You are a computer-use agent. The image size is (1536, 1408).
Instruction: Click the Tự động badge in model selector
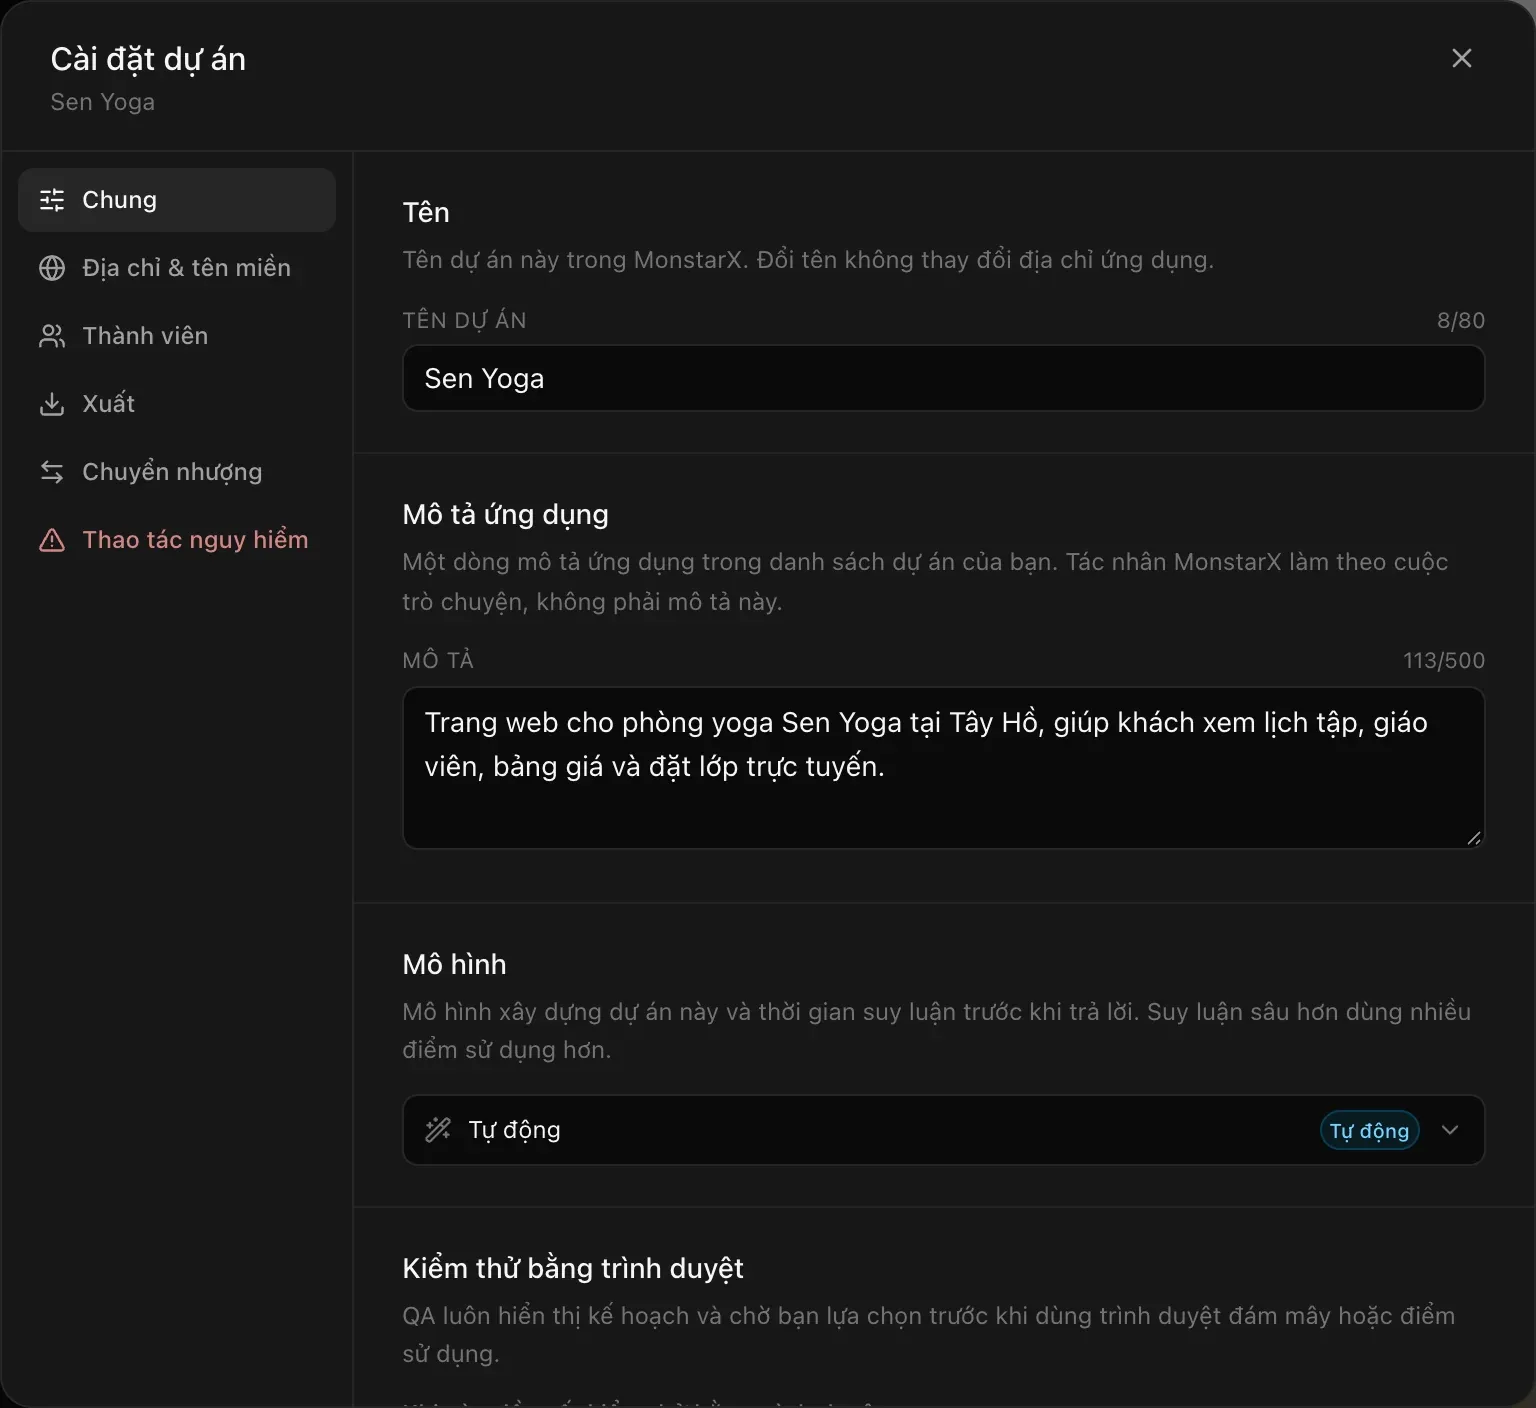pyautogui.click(x=1369, y=1130)
